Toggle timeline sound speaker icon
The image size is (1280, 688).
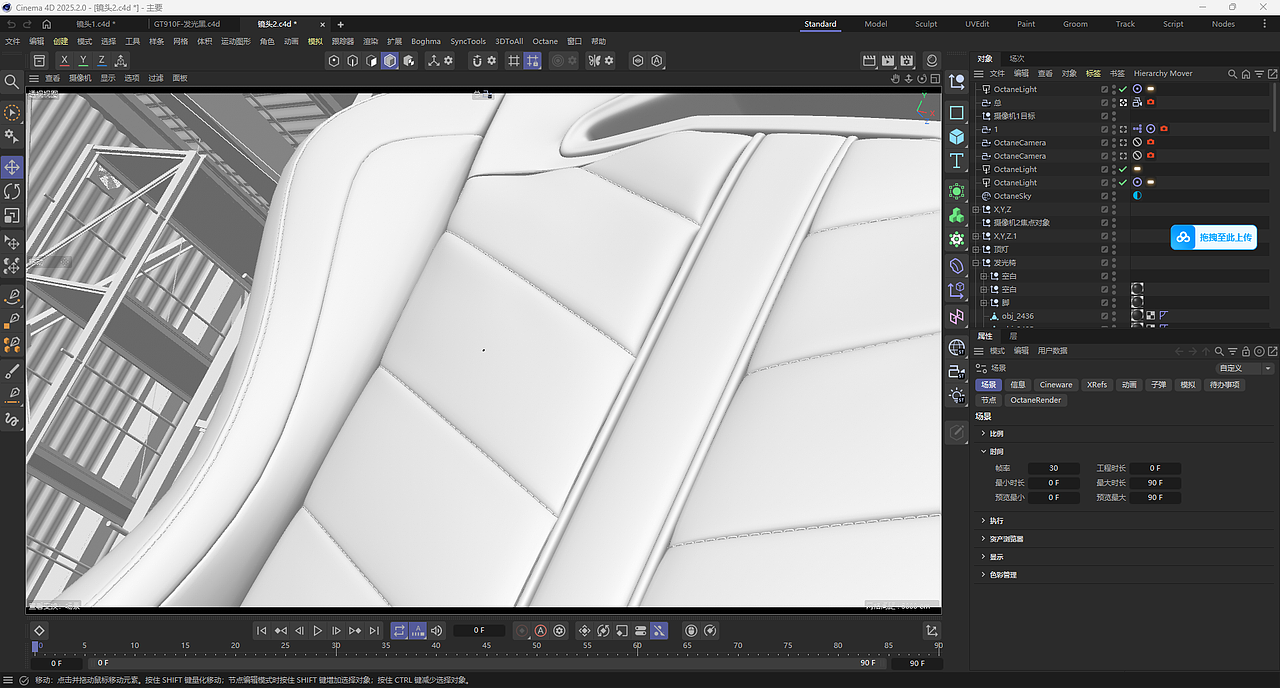point(436,631)
